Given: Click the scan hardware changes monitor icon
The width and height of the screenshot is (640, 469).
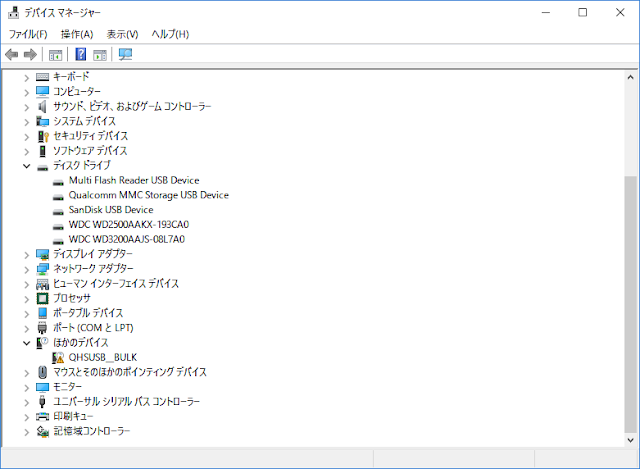Looking at the screenshot, I should click(x=125, y=54).
